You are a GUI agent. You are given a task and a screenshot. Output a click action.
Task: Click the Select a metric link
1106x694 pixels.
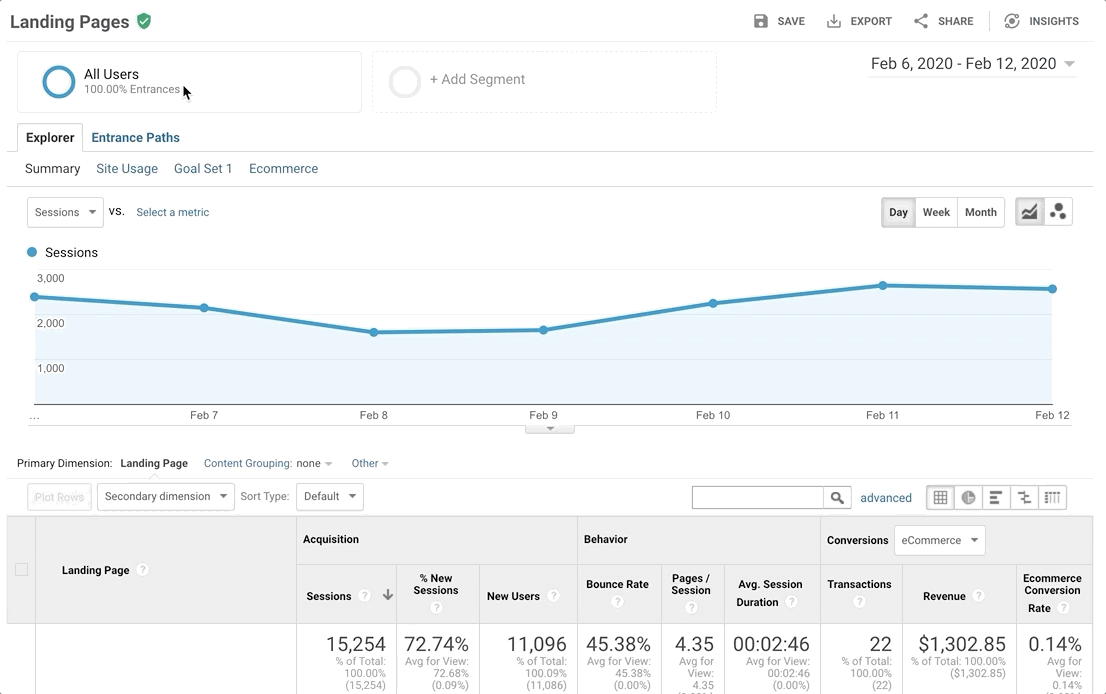[172, 212]
